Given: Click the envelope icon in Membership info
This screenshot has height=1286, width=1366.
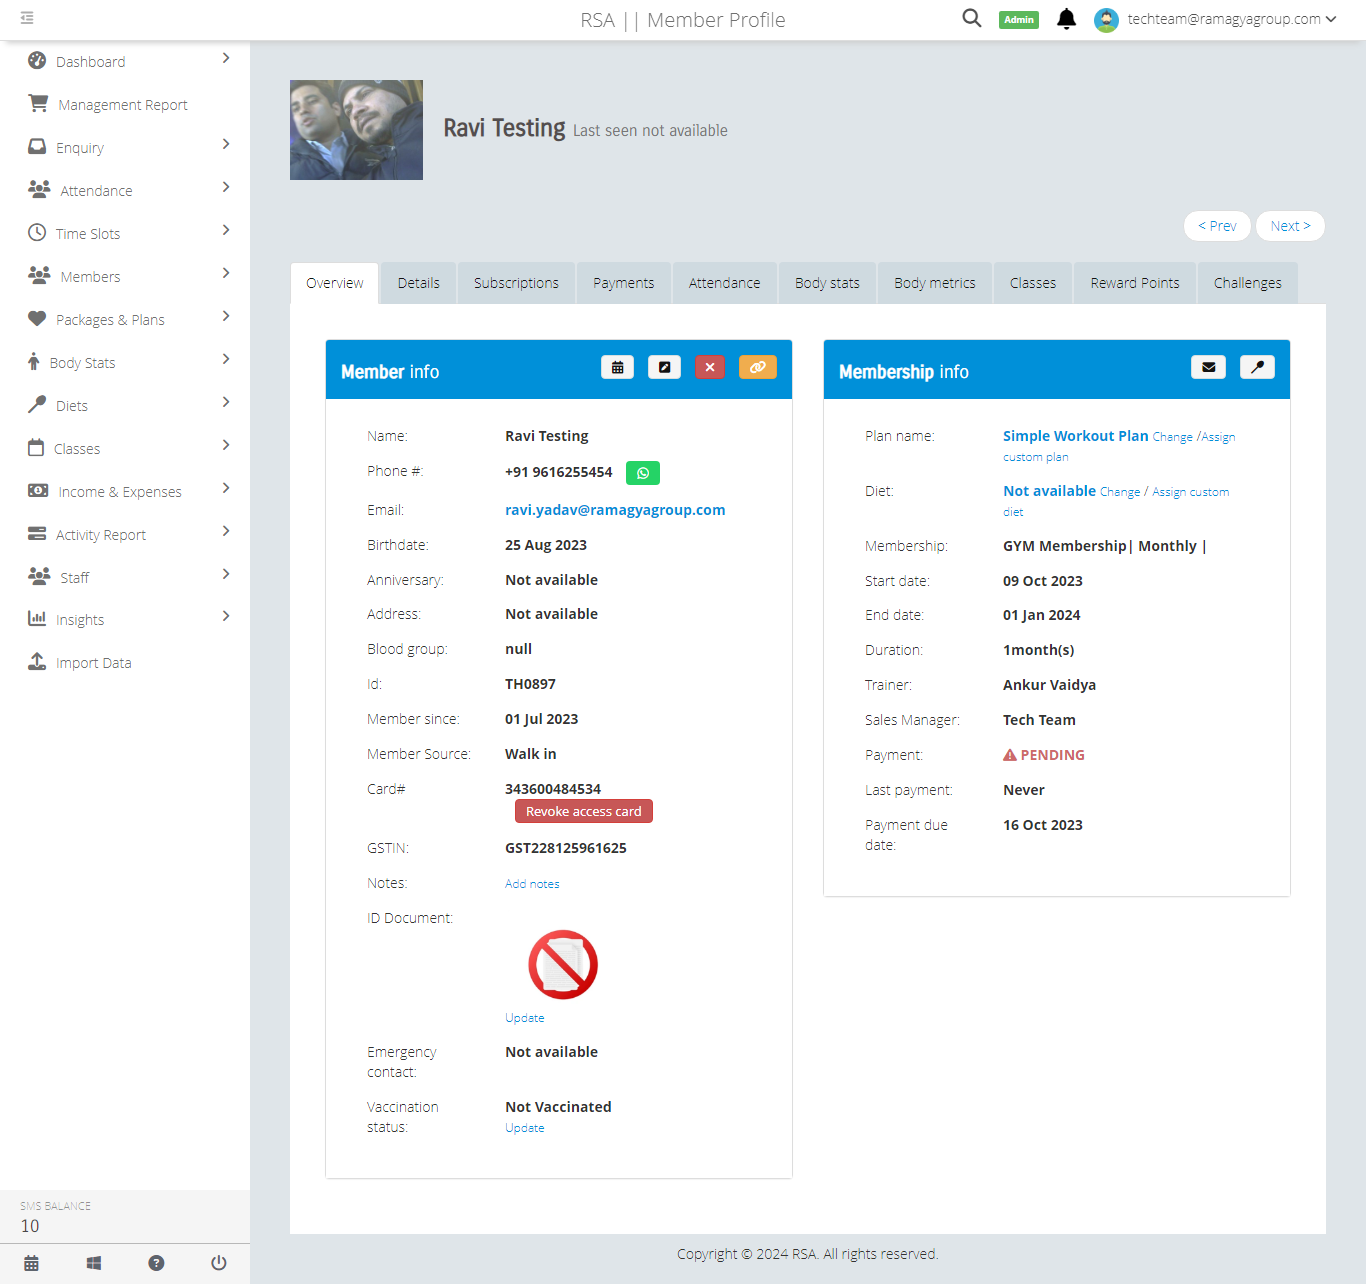Looking at the screenshot, I should pos(1208,368).
